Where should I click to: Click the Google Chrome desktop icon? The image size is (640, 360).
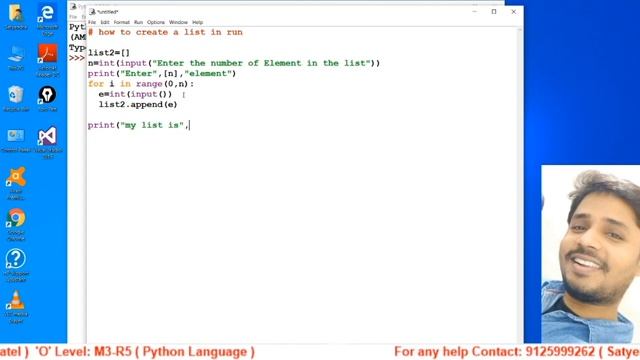pos(16,224)
